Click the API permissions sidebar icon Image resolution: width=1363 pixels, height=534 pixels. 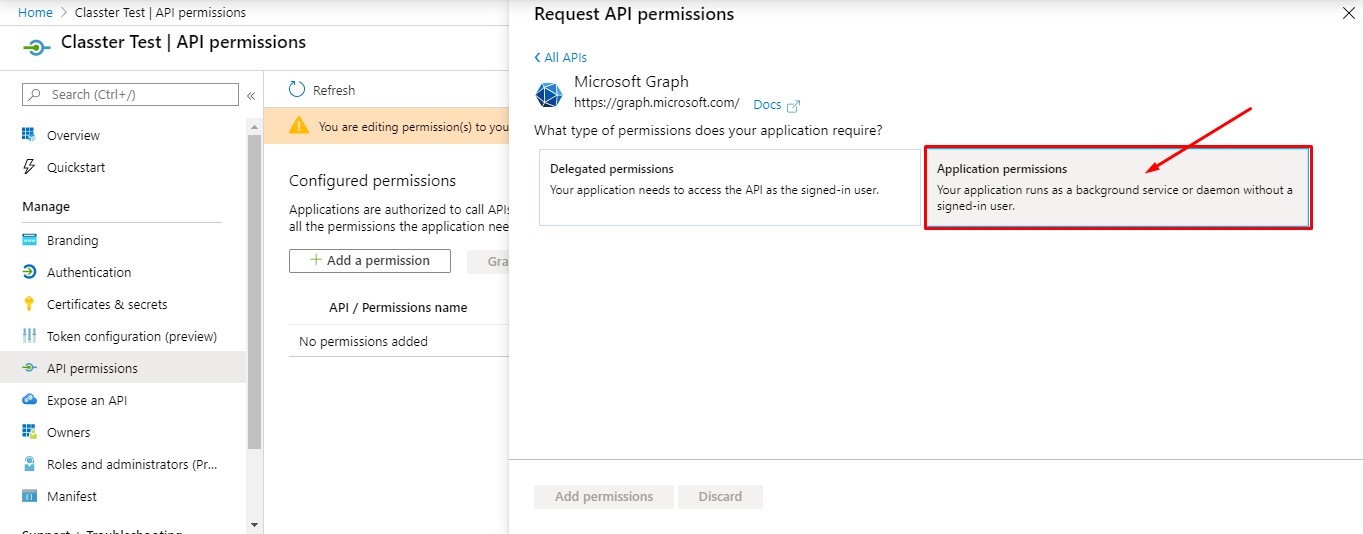click(x=29, y=368)
